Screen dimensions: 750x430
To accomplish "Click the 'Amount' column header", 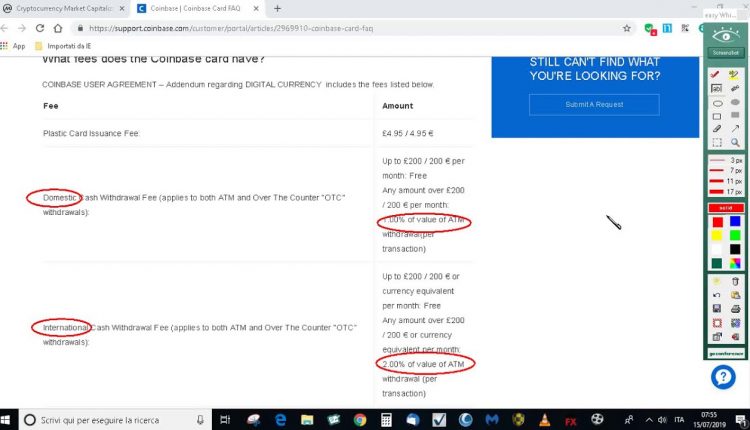I will click(397, 106).
